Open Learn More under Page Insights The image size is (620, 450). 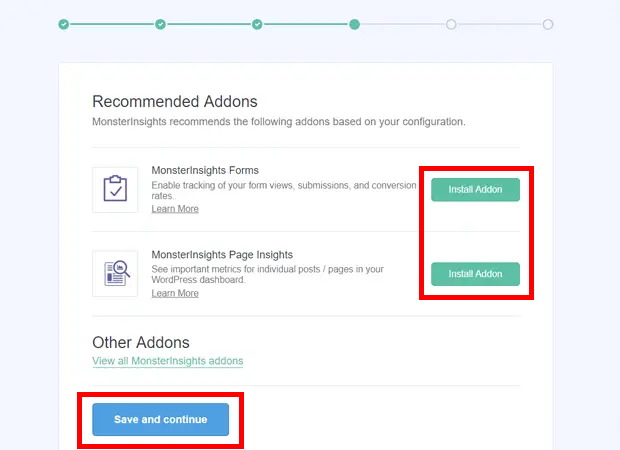tap(175, 293)
